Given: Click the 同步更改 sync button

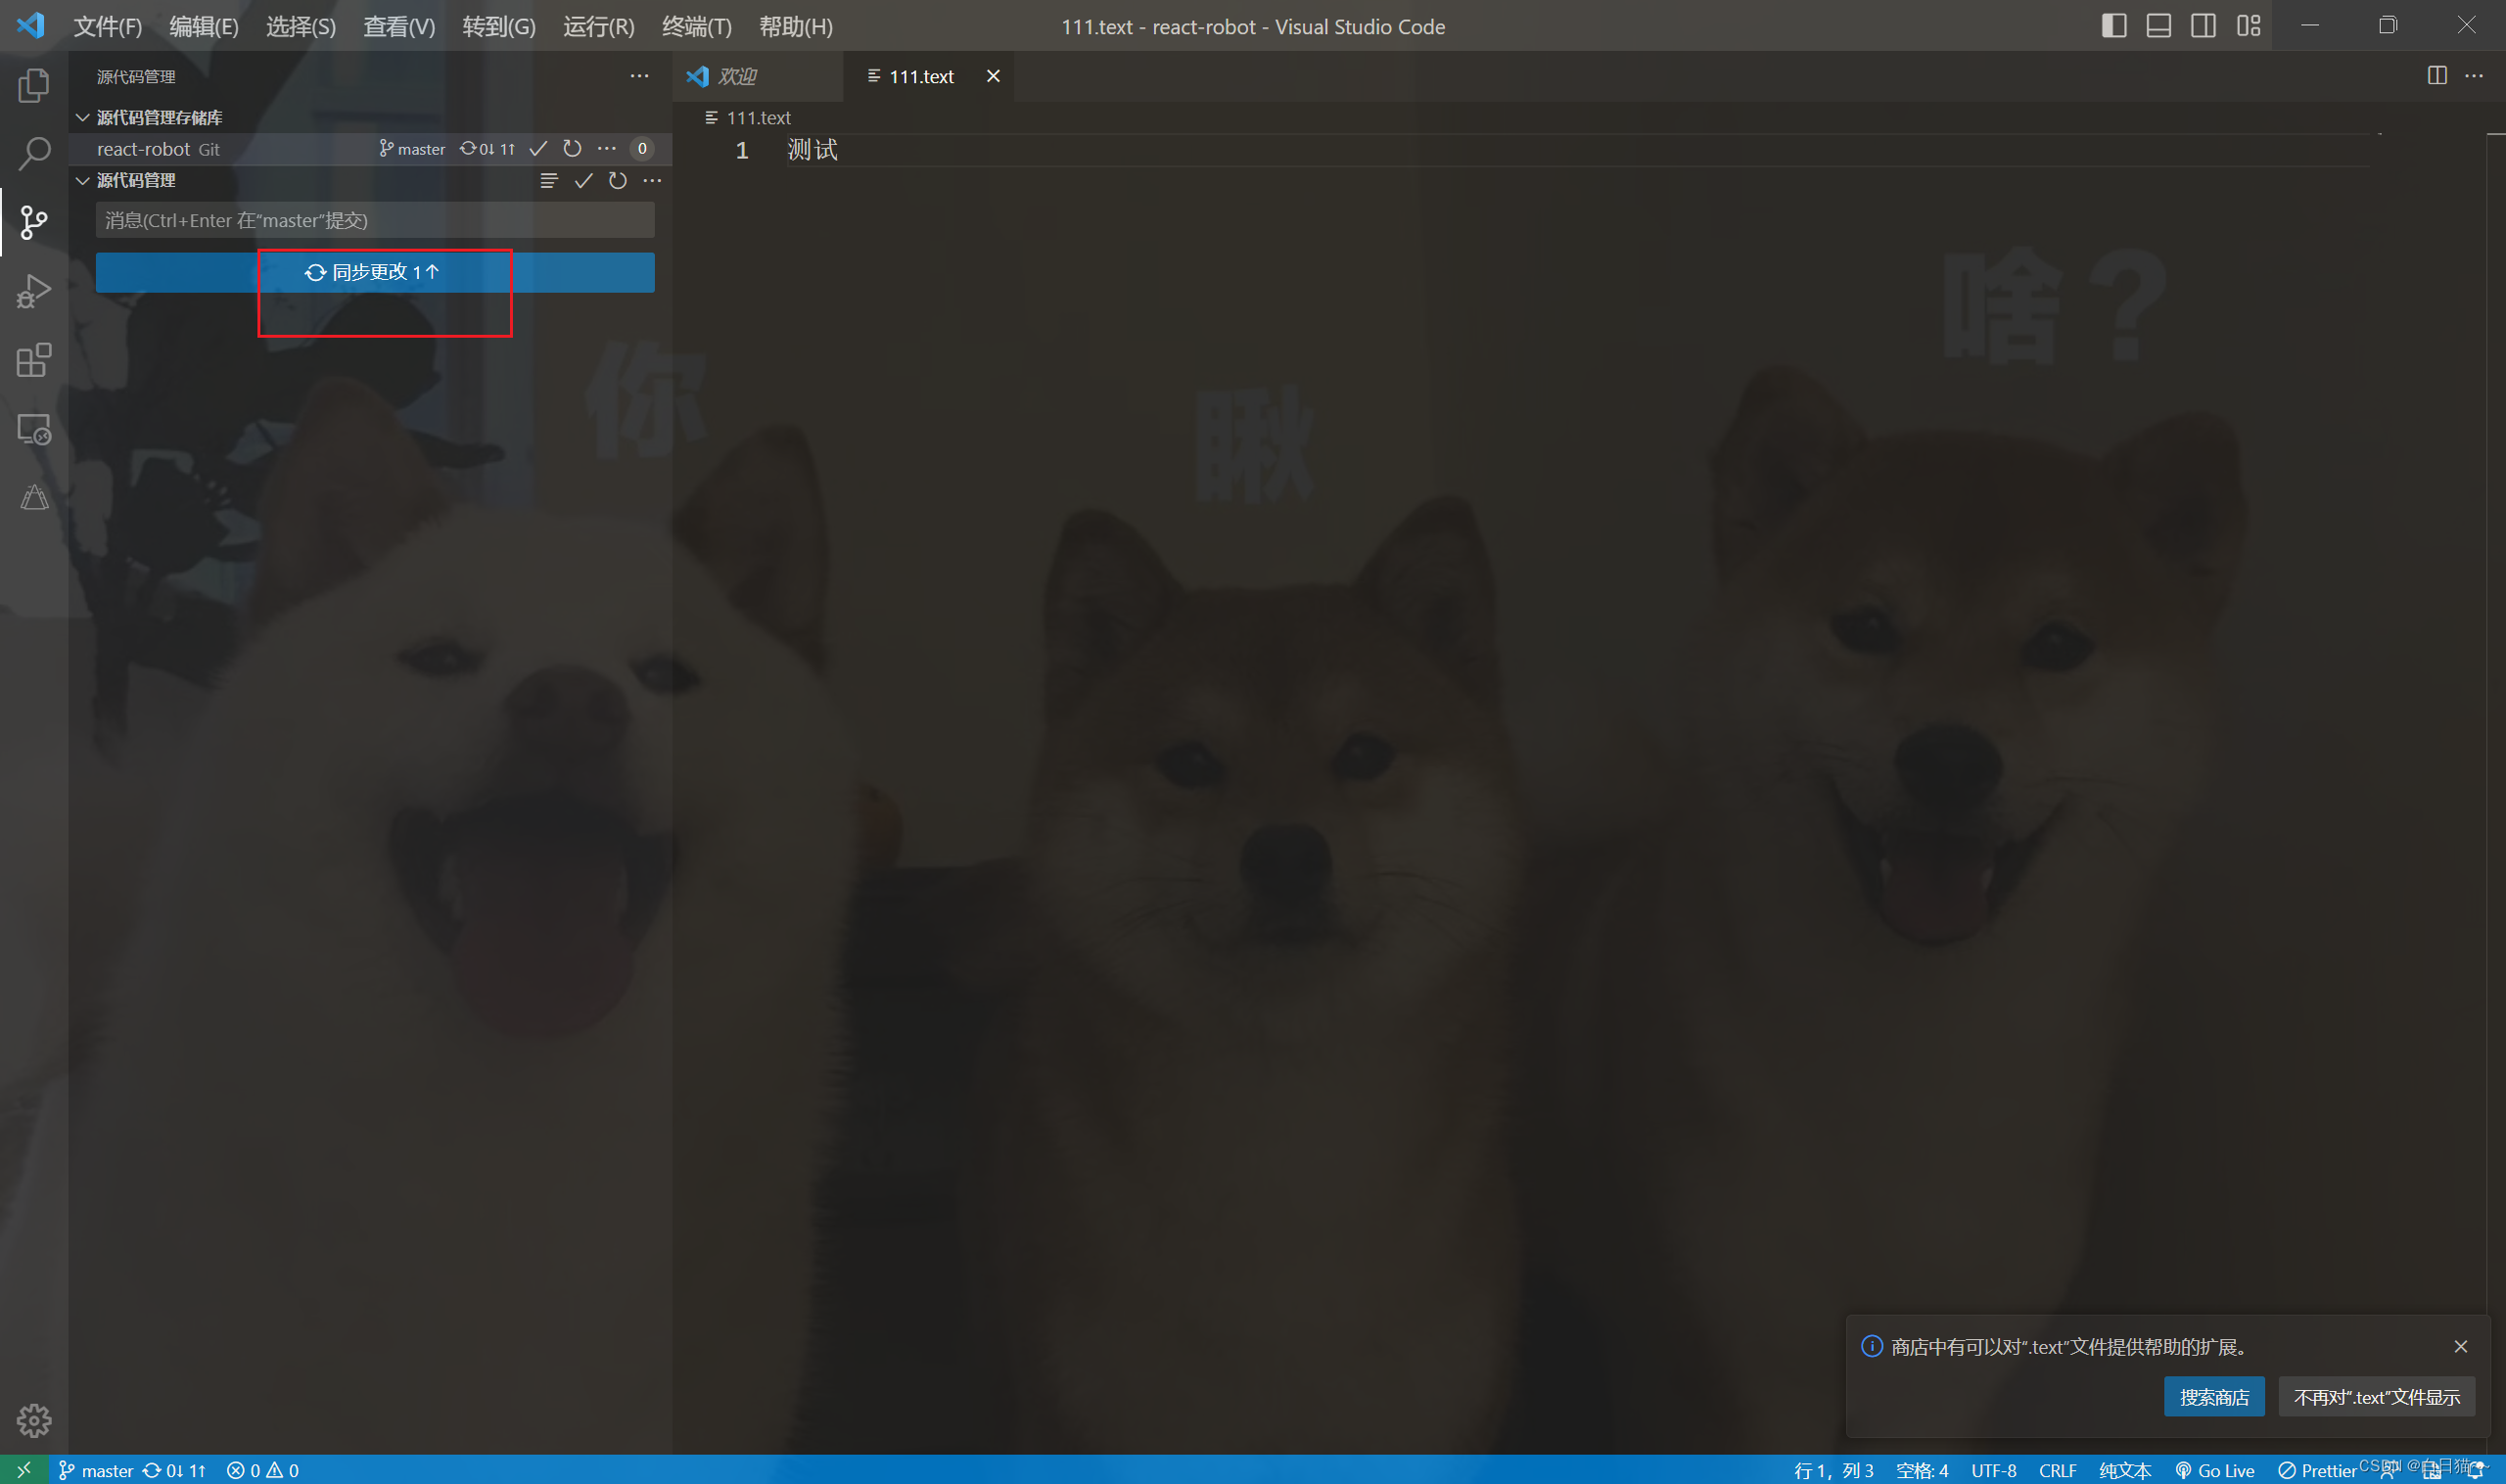Looking at the screenshot, I should 375,272.
